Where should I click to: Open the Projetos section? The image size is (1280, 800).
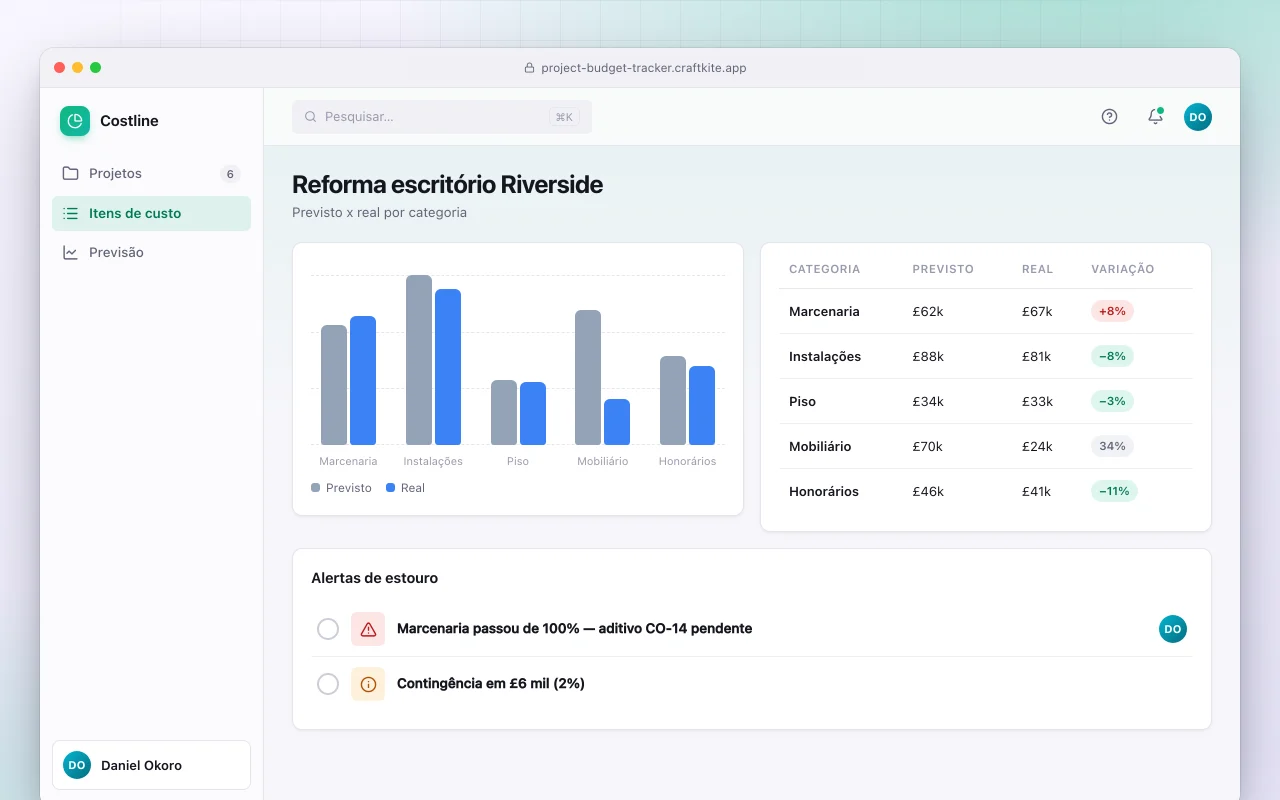tap(151, 174)
